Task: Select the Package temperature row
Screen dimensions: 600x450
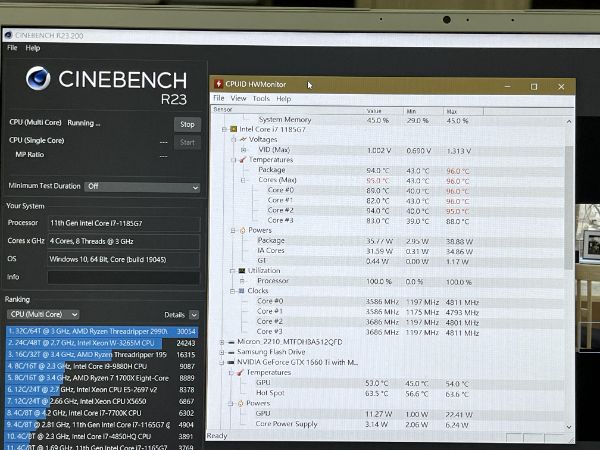Action: point(388,170)
